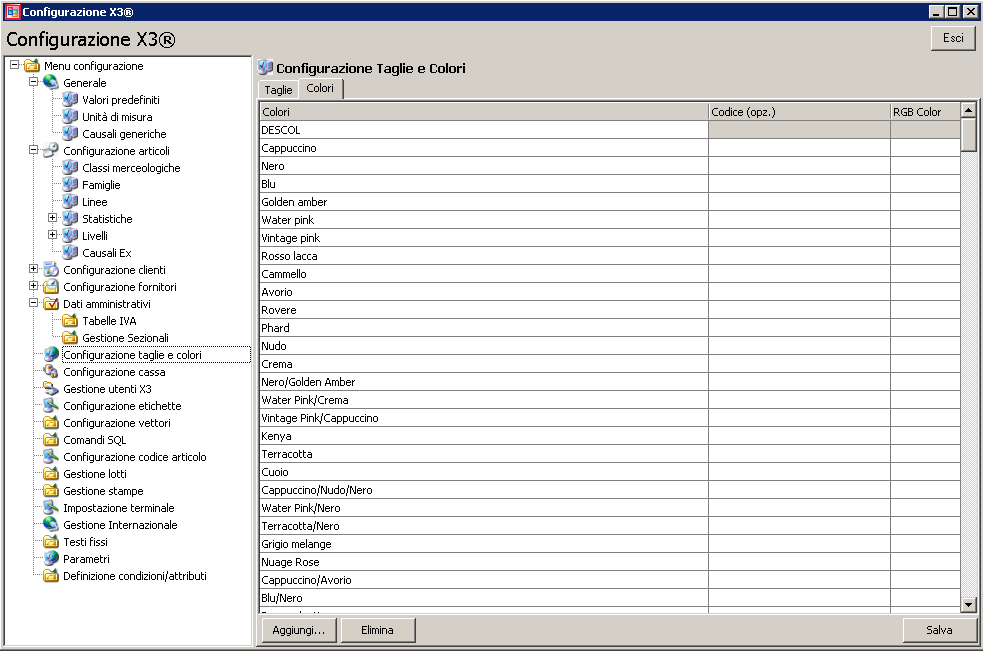Click the Aggiungi... button
The height and width of the screenshot is (651, 983).
[x=299, y=630]
